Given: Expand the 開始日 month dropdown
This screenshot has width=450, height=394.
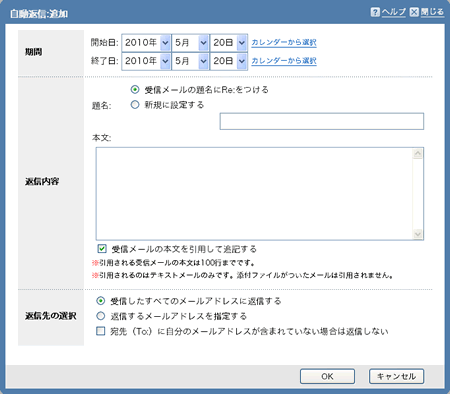Looking at the screenshot, I should (x=191, y=43).
